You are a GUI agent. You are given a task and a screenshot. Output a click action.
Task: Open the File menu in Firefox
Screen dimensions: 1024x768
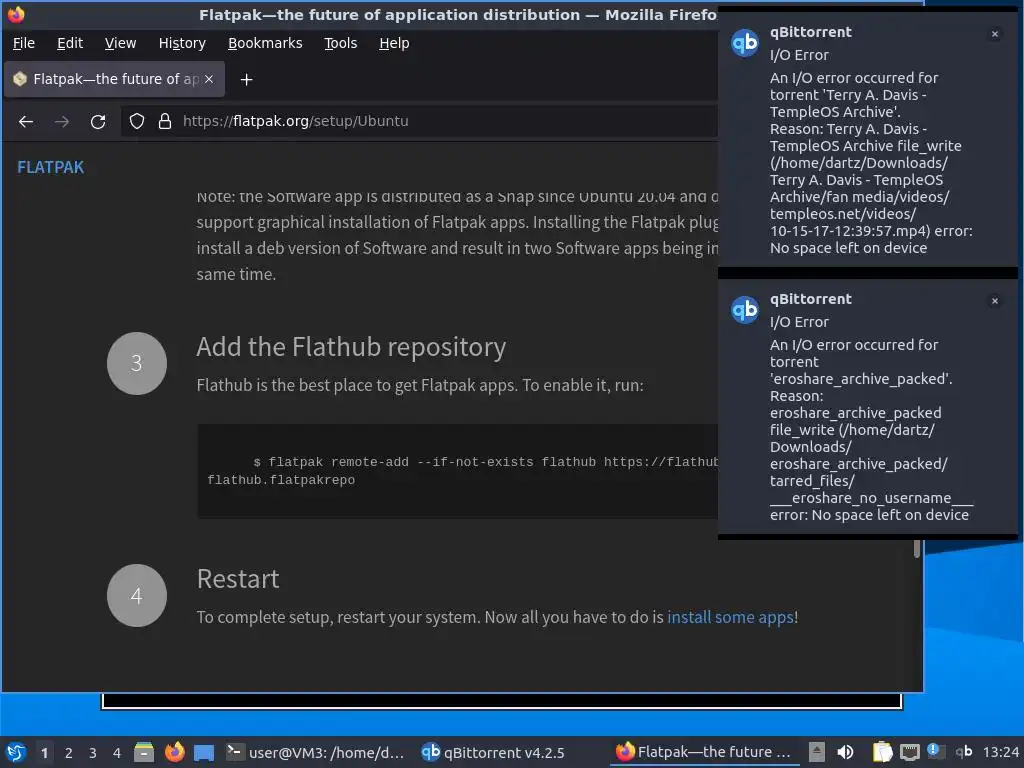24,43
